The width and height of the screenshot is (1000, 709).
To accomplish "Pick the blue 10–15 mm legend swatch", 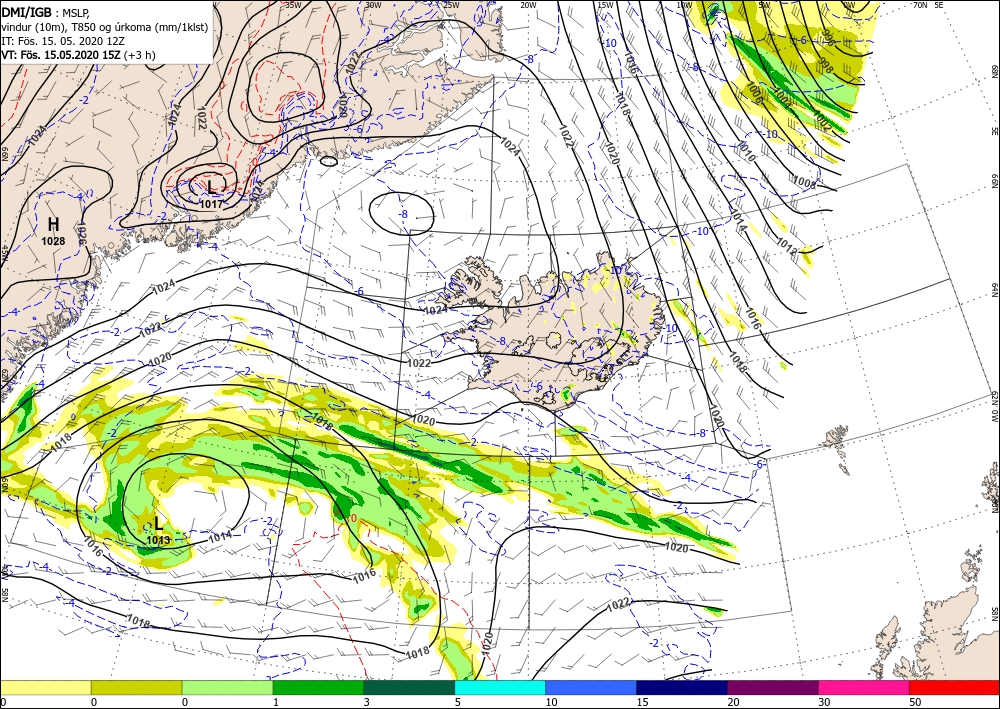I will click(591, 687).
